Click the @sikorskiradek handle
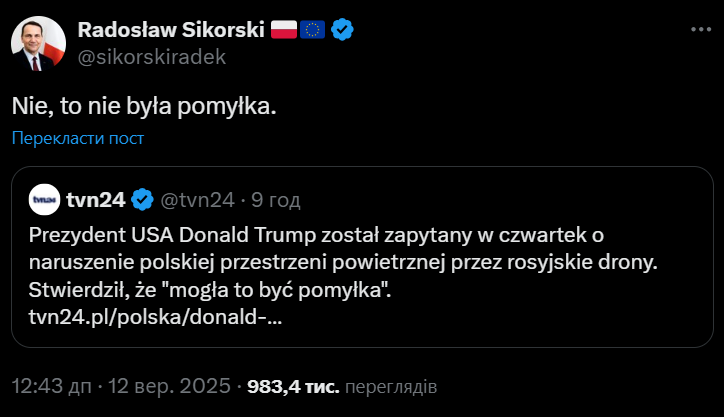This screenshot has width=724, height=417. point(151,57)
